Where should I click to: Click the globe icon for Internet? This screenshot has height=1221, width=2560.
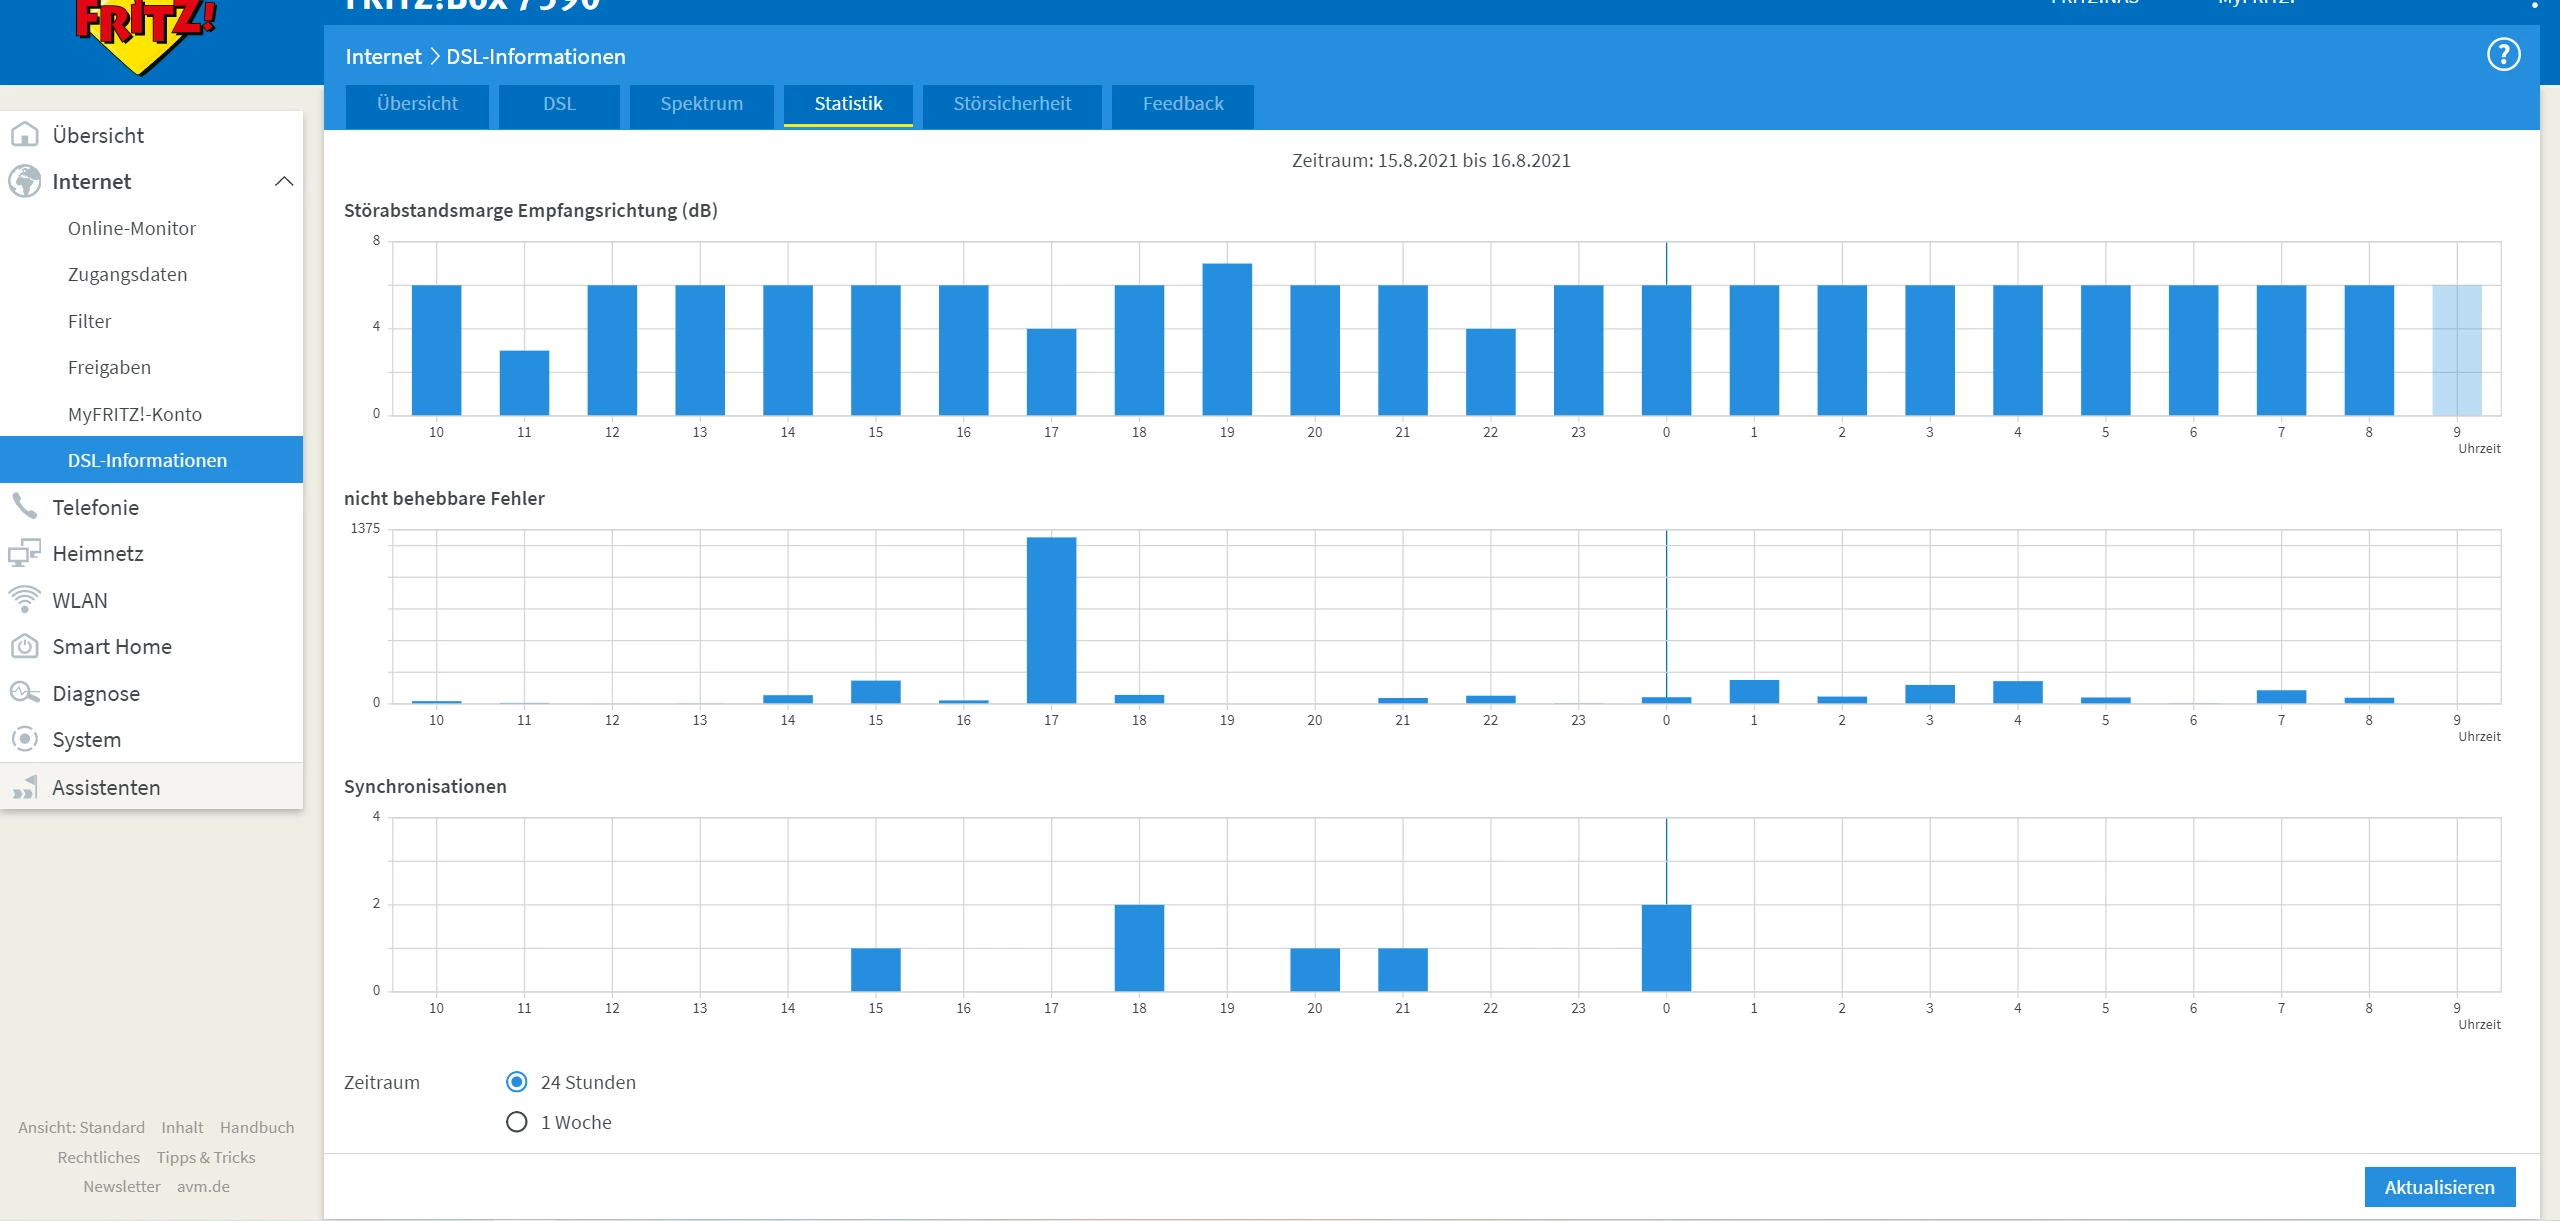pyautogui.click(x=24, y=181)
